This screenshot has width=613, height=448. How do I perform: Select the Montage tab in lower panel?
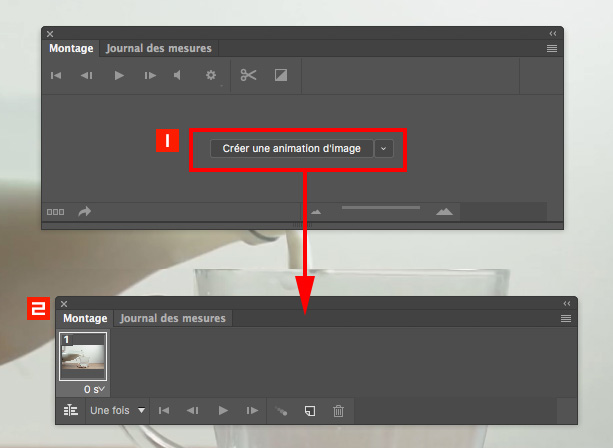tap(85, 318)
